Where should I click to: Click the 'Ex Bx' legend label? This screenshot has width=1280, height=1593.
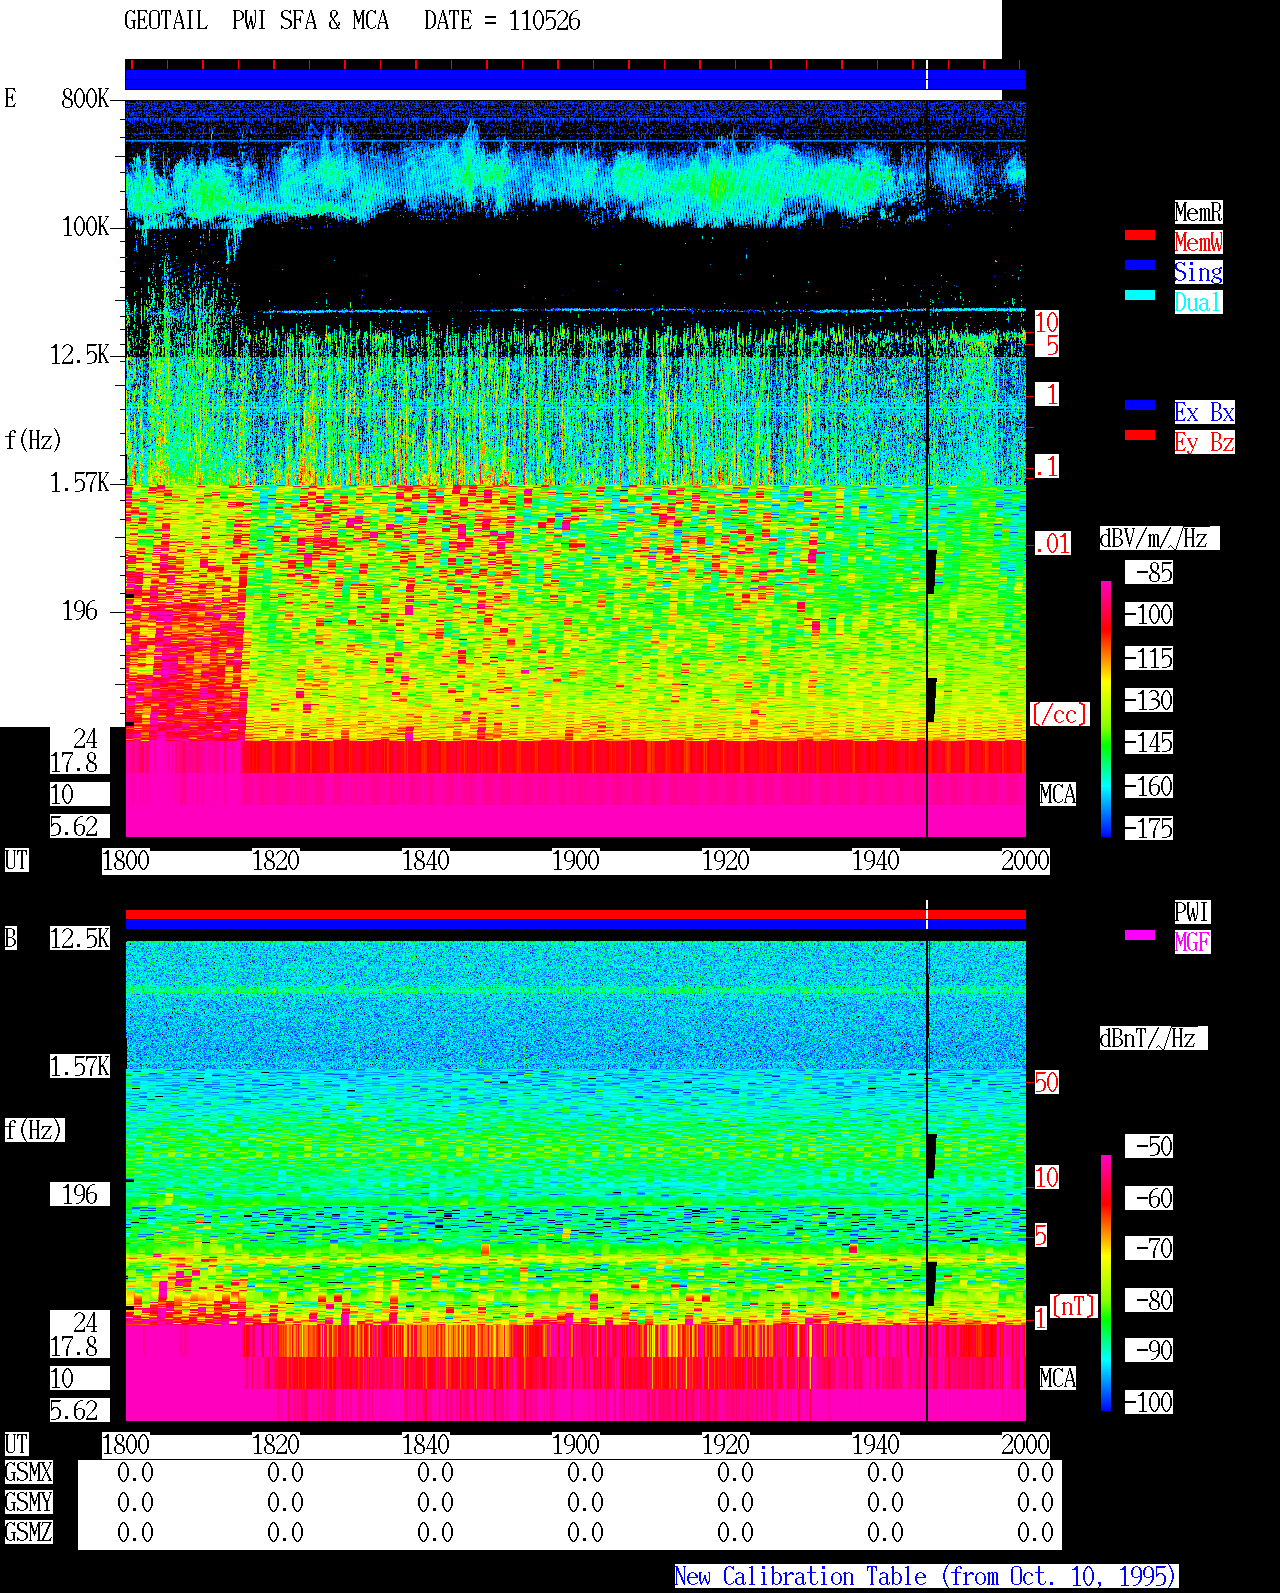pos(1204,412)
